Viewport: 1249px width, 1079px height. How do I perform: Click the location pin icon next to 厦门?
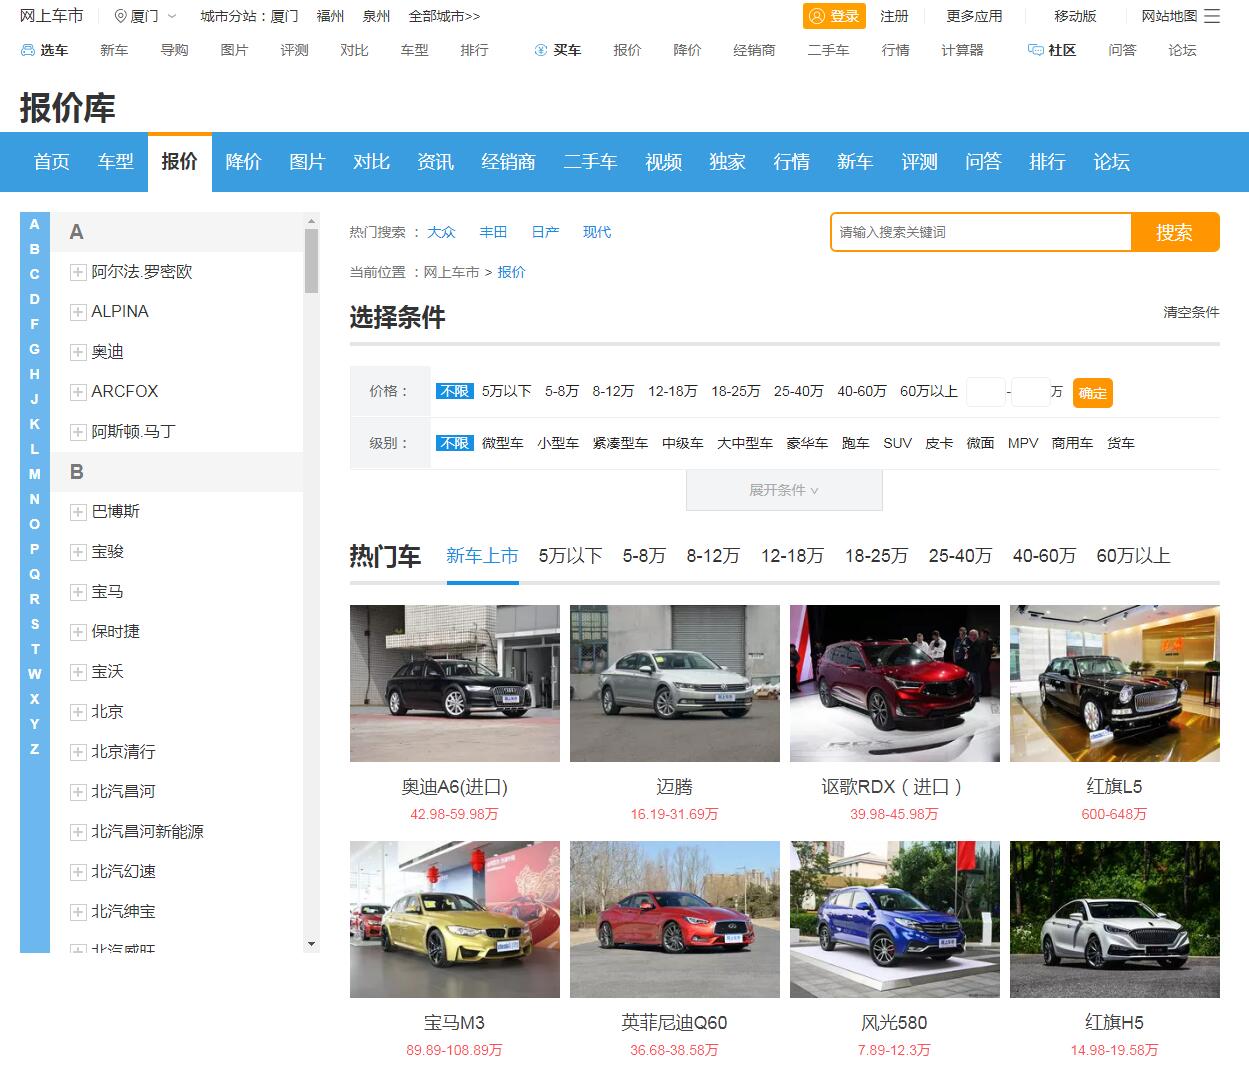pos(121,16)
